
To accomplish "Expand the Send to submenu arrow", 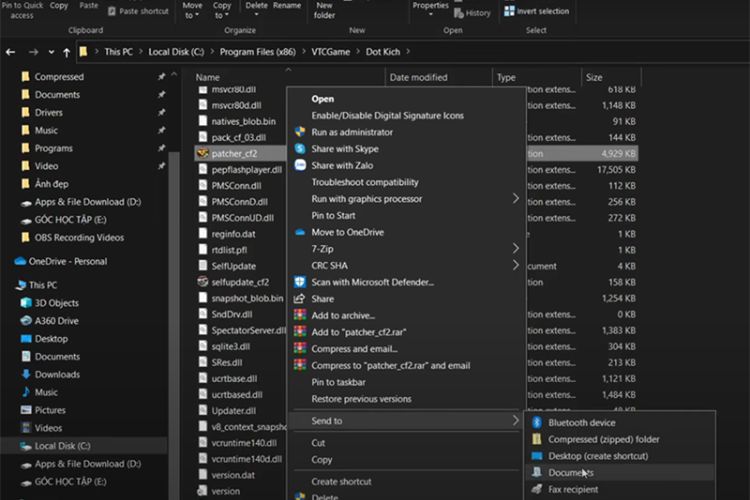I will pyautogui.click(x=515, y=421).
